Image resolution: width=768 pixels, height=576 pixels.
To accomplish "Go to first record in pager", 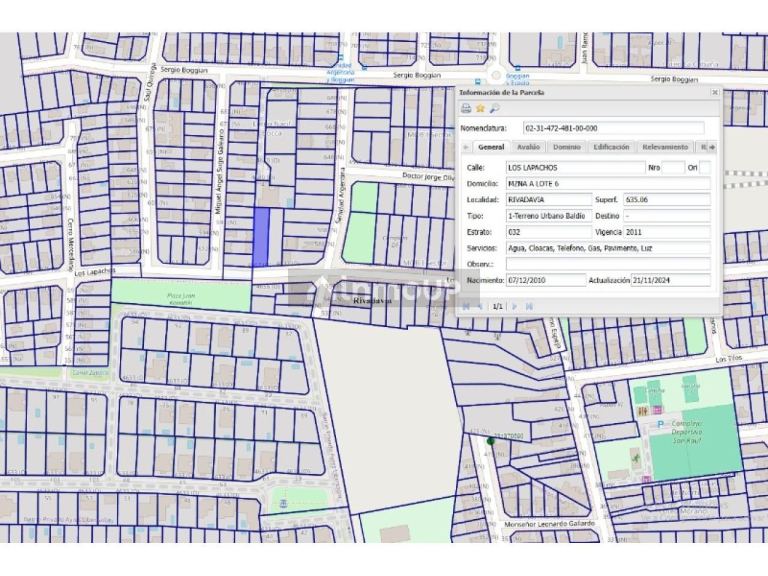I will coord(466,306).
